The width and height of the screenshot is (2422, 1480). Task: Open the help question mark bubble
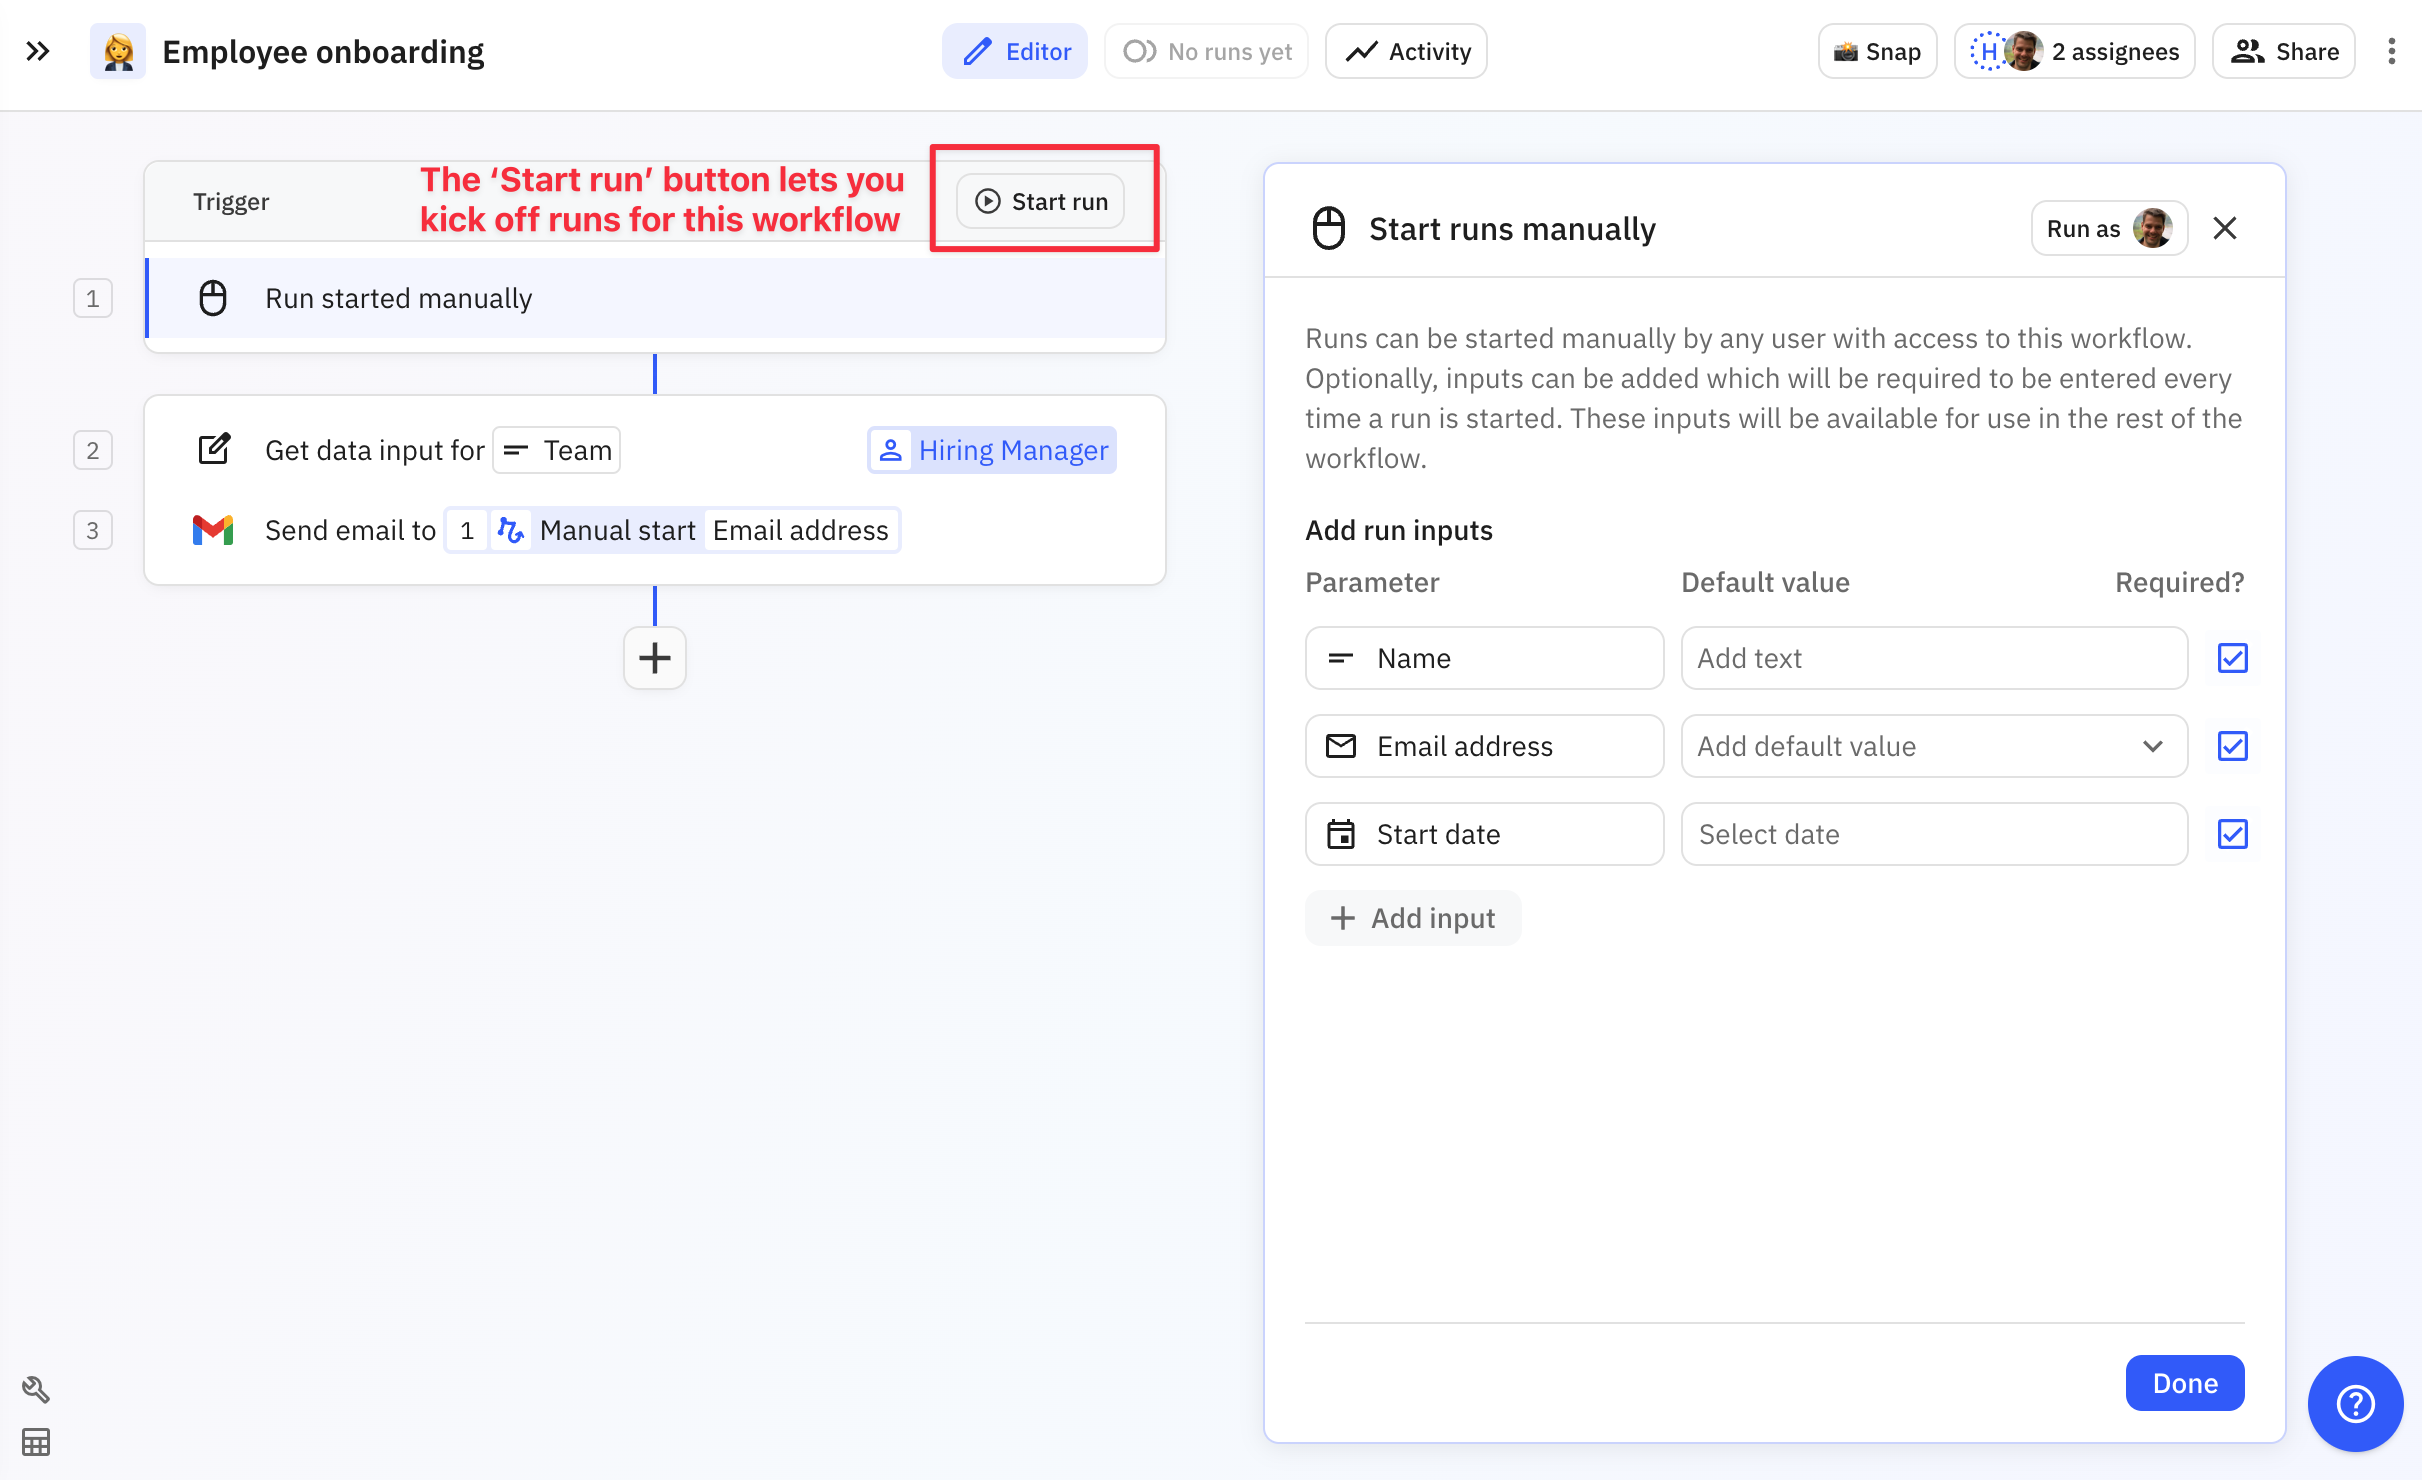pos(2355,1404)
